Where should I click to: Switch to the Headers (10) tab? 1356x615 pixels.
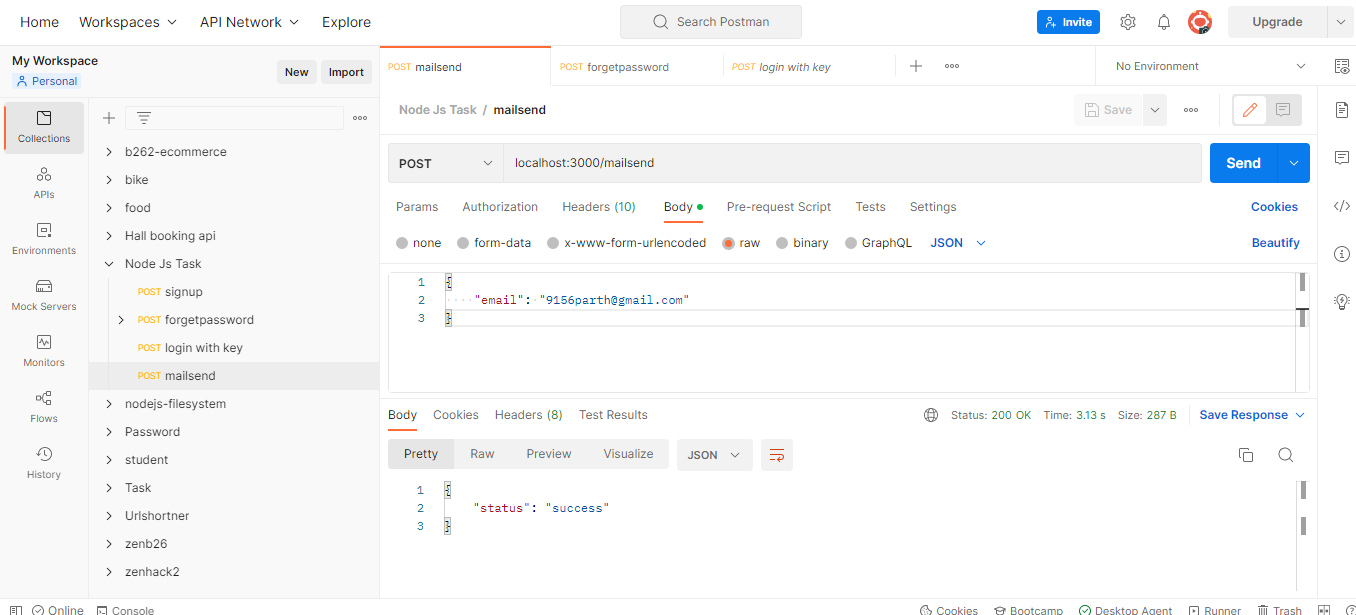[x=598, y=206]
